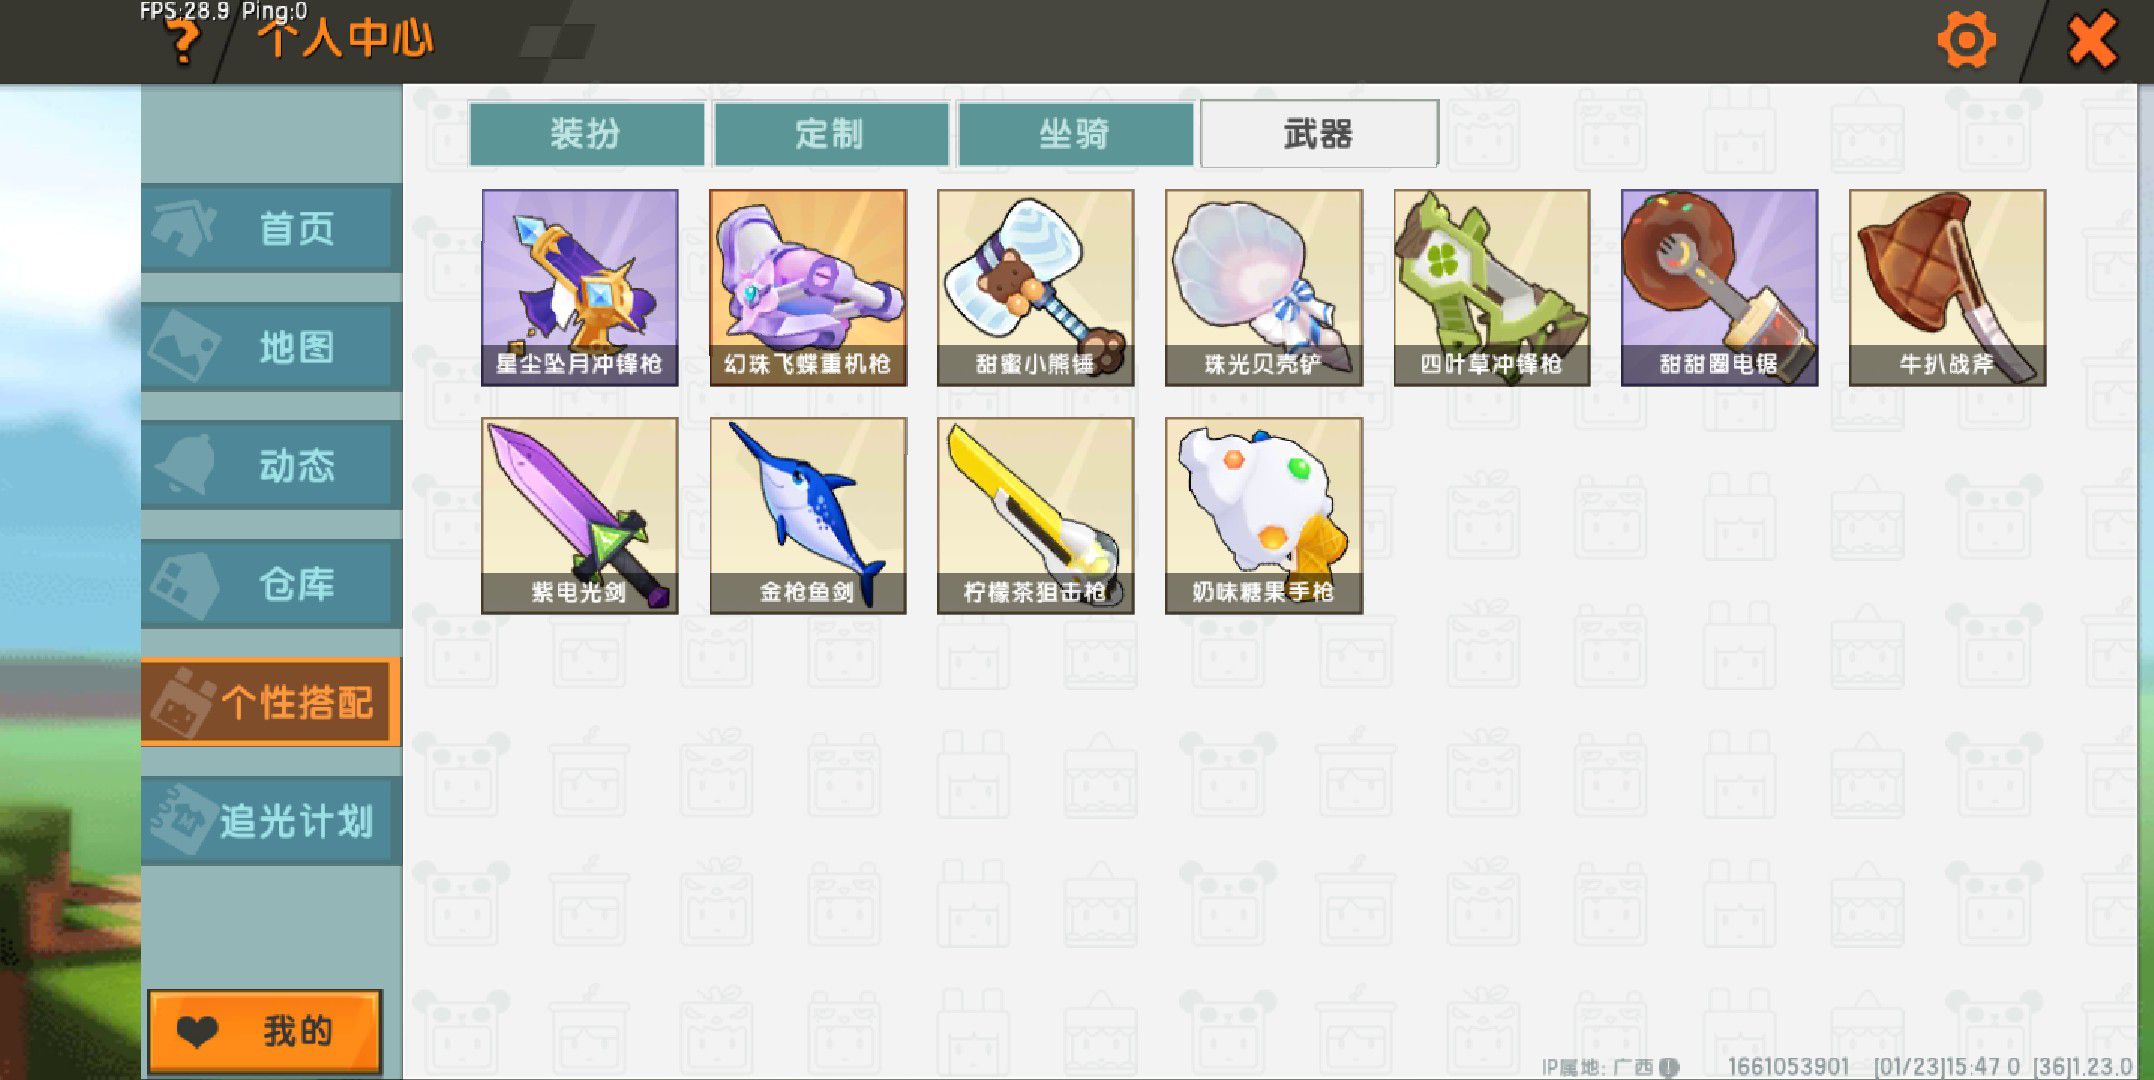Viewport: 2154px width, 1080px height.
Task: Switch to the 装扮 tab
Action: coord(587,134)
